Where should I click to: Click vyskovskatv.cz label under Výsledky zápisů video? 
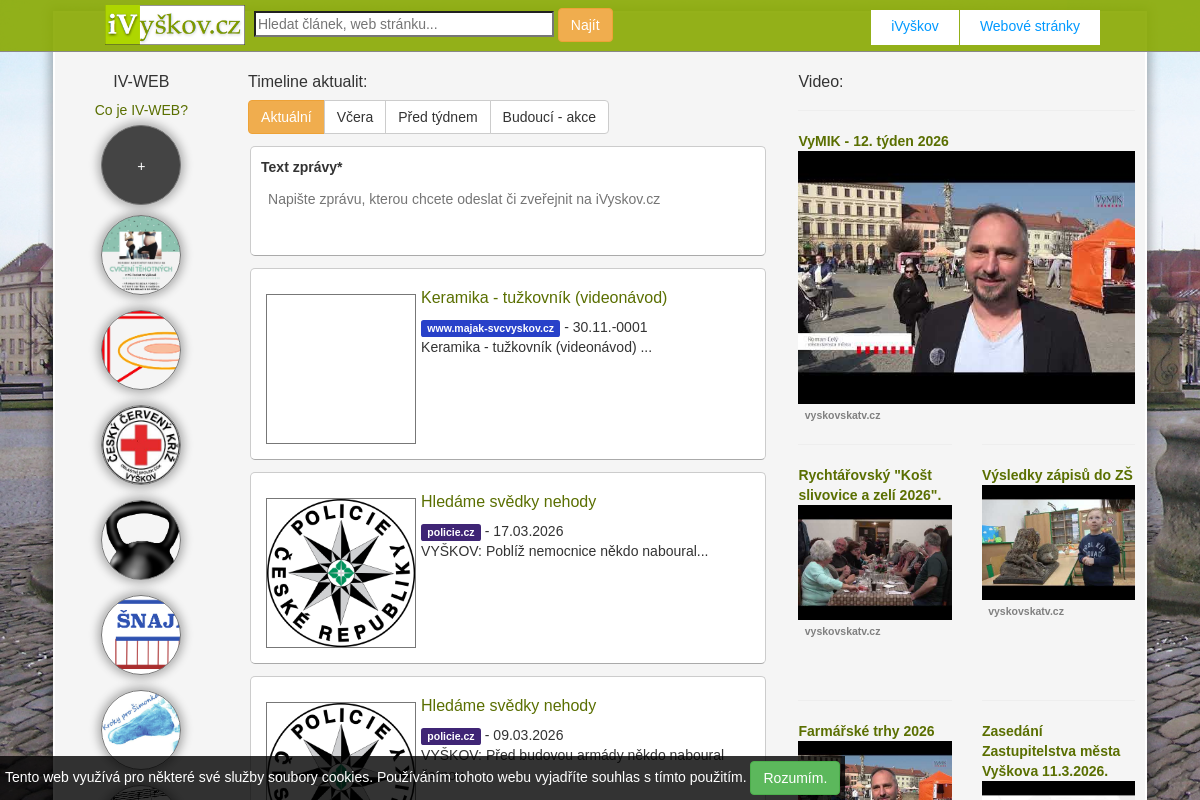1026,611
